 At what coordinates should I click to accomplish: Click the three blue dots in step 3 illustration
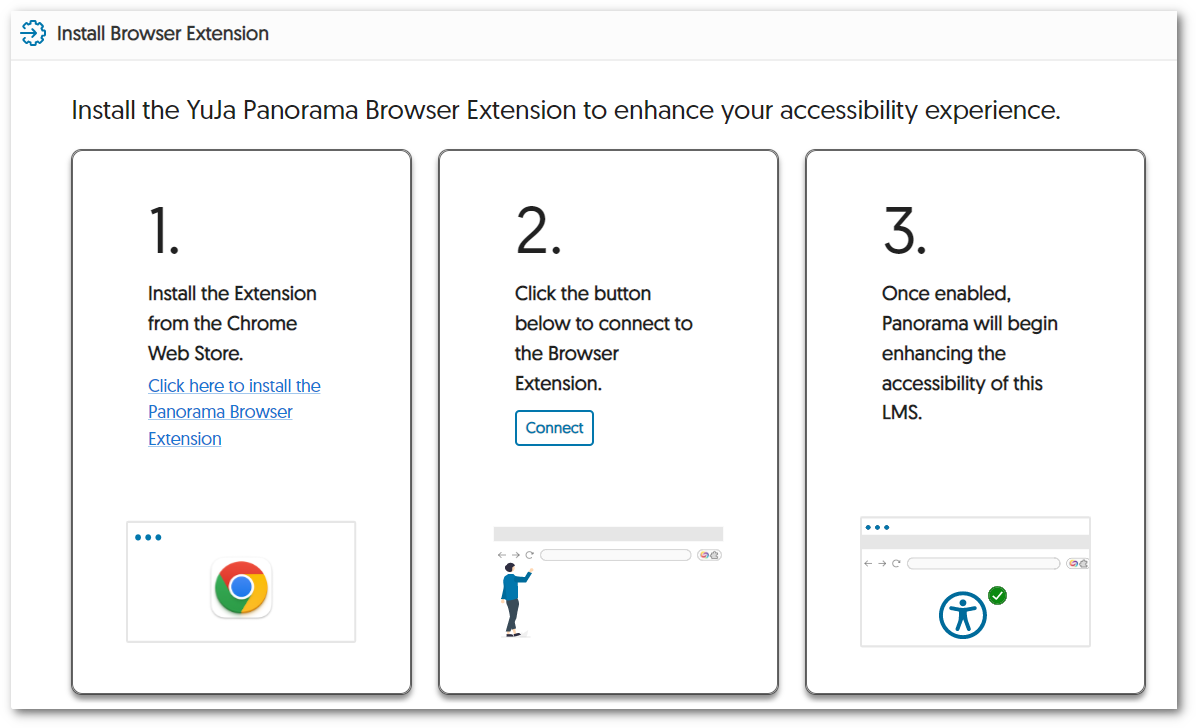click(x=877, y=527)
